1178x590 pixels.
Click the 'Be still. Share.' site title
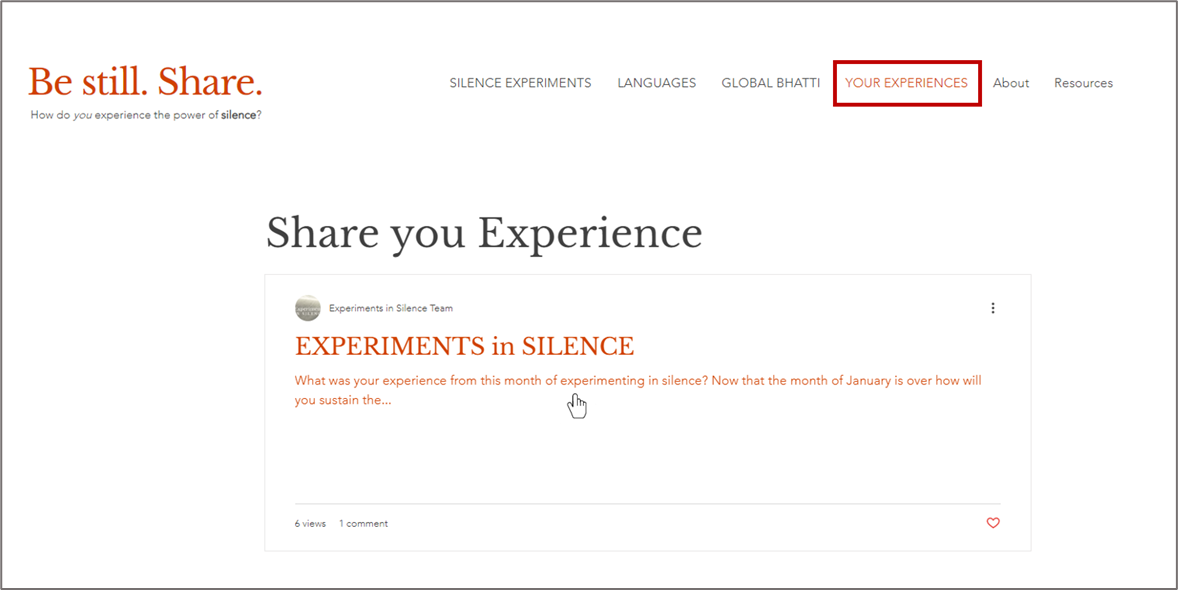tap(146, 82)
